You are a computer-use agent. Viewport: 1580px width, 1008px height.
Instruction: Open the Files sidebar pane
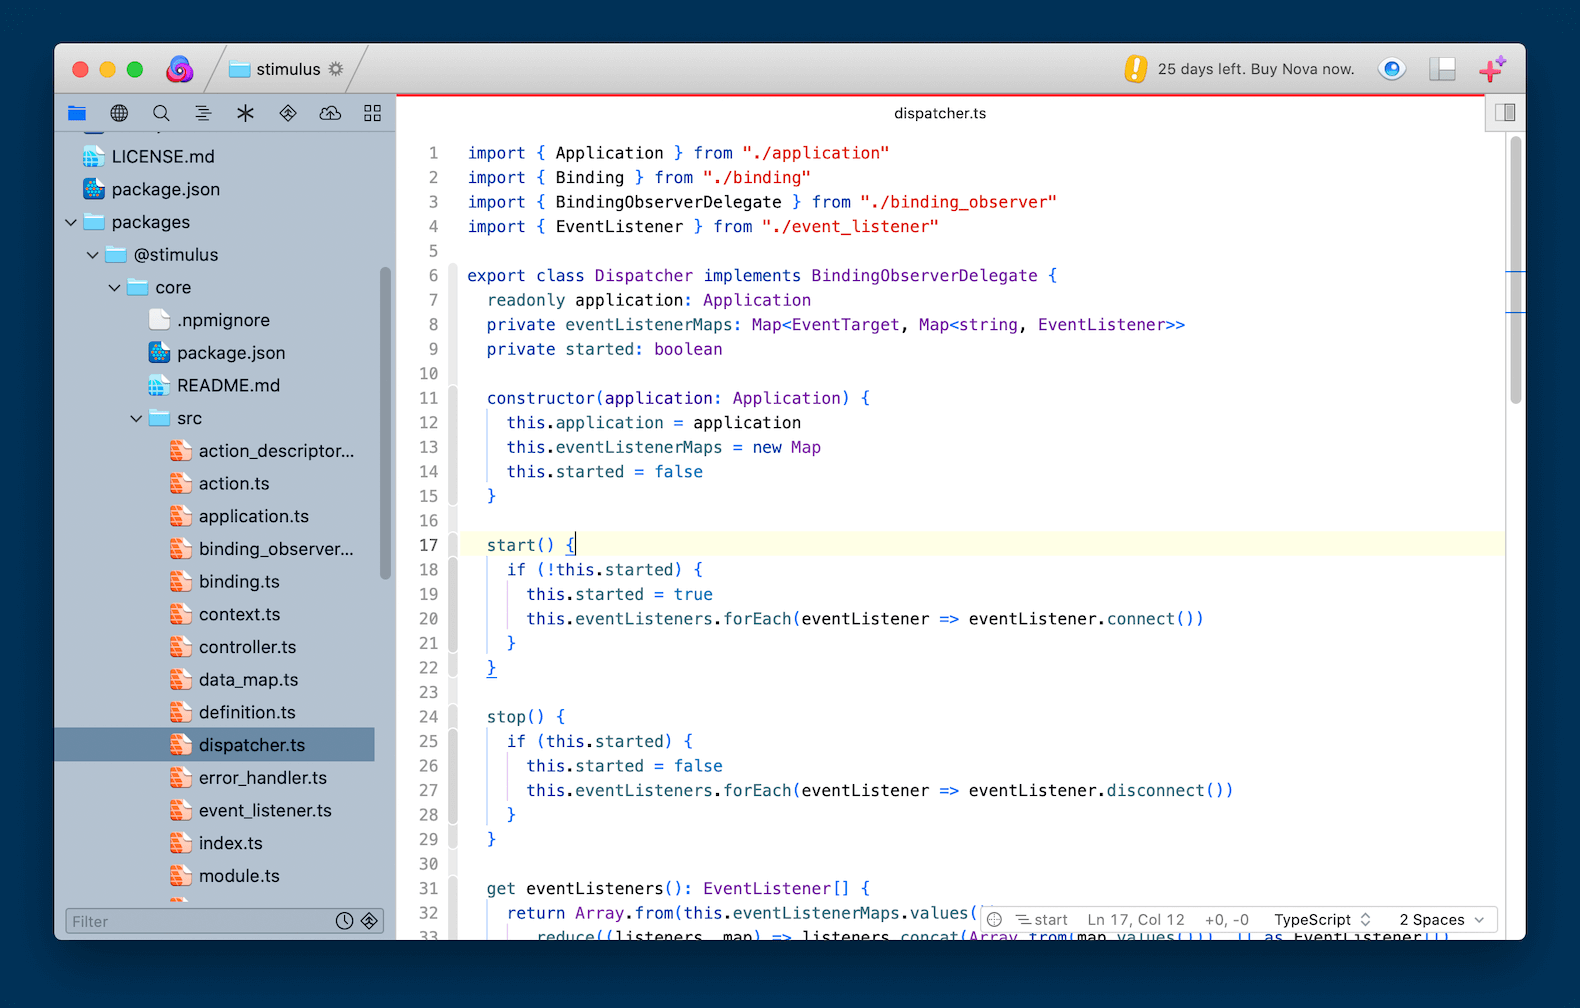click(77, 113)
